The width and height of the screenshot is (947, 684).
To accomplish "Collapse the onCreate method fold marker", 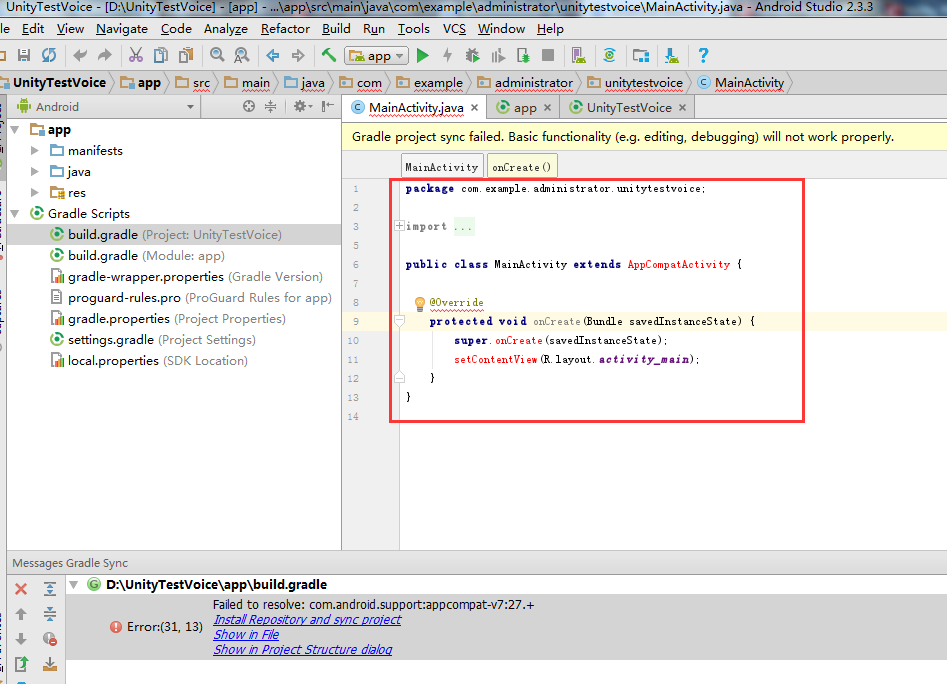I will [399, 321].
